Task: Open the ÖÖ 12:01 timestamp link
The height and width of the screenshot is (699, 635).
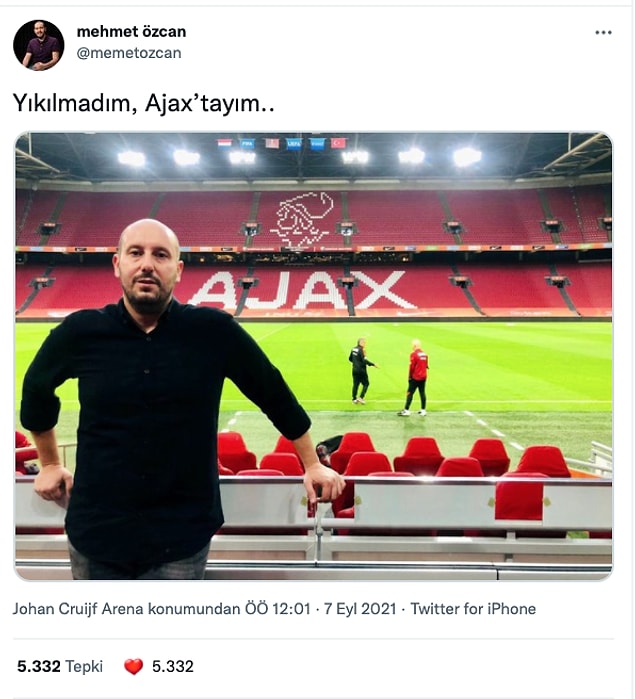Action: coord(277,609)
